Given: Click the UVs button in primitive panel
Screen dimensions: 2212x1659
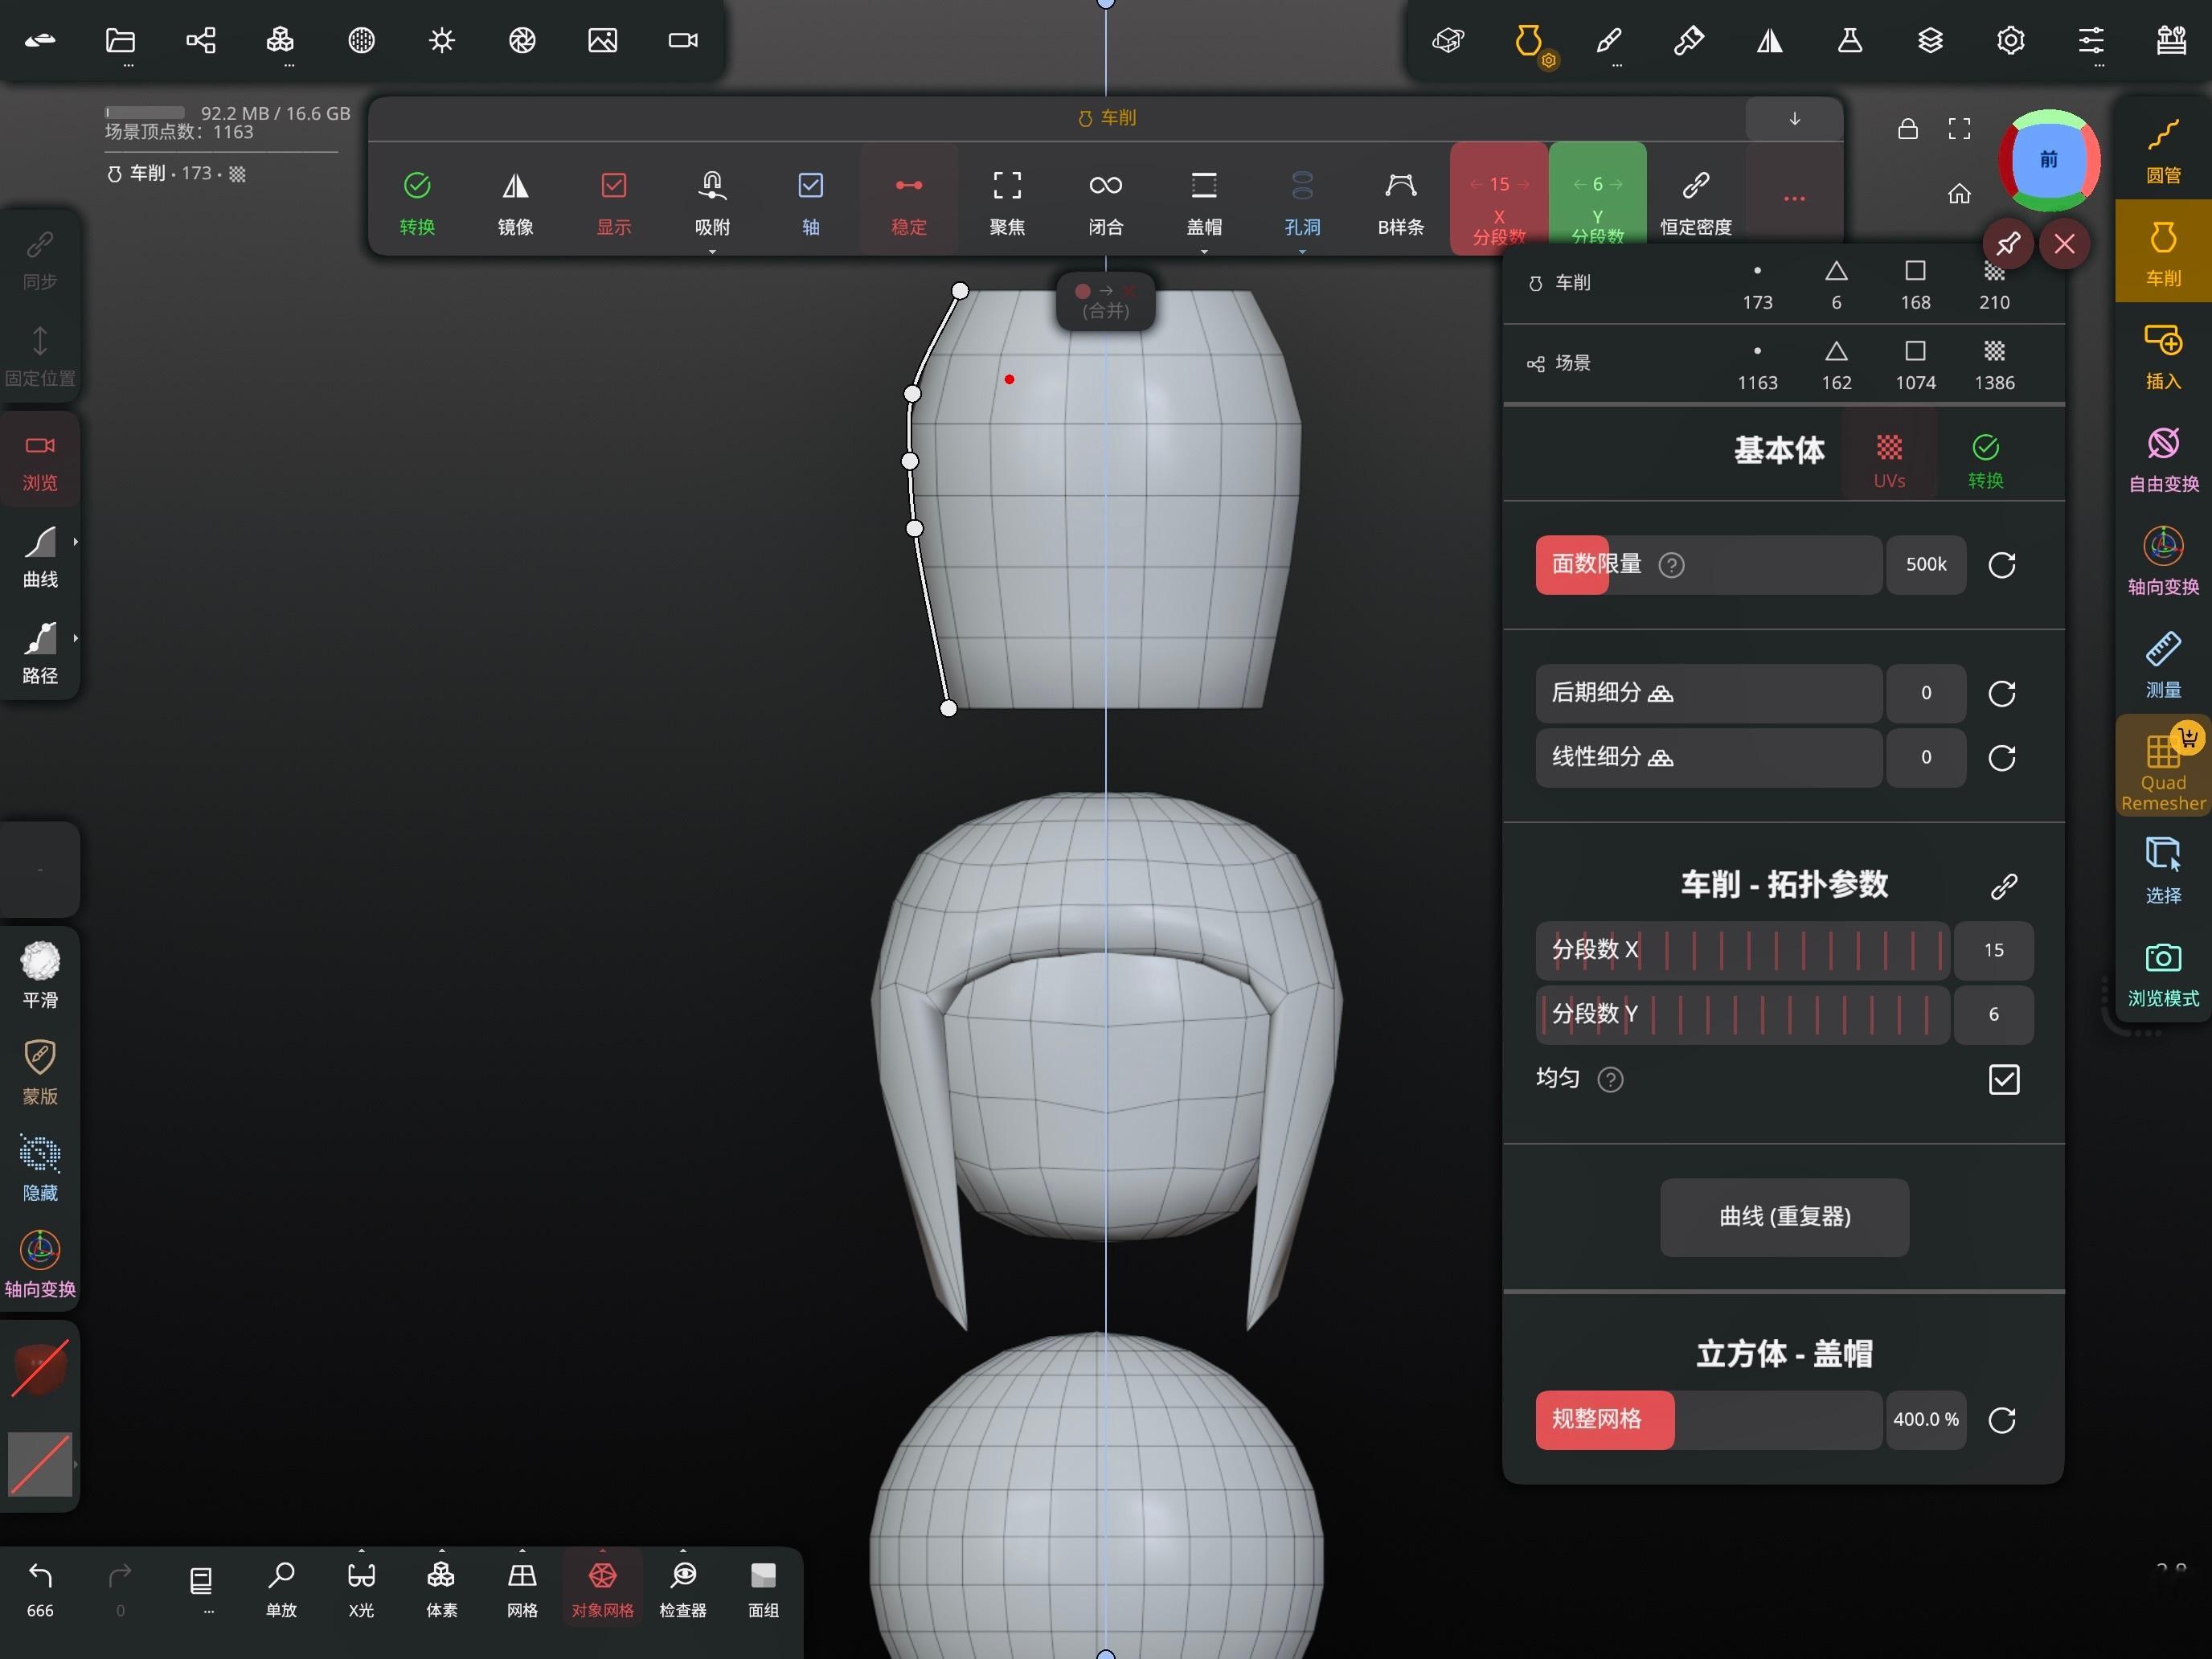Looking at the screenshot, I should tap(1888, 460).
